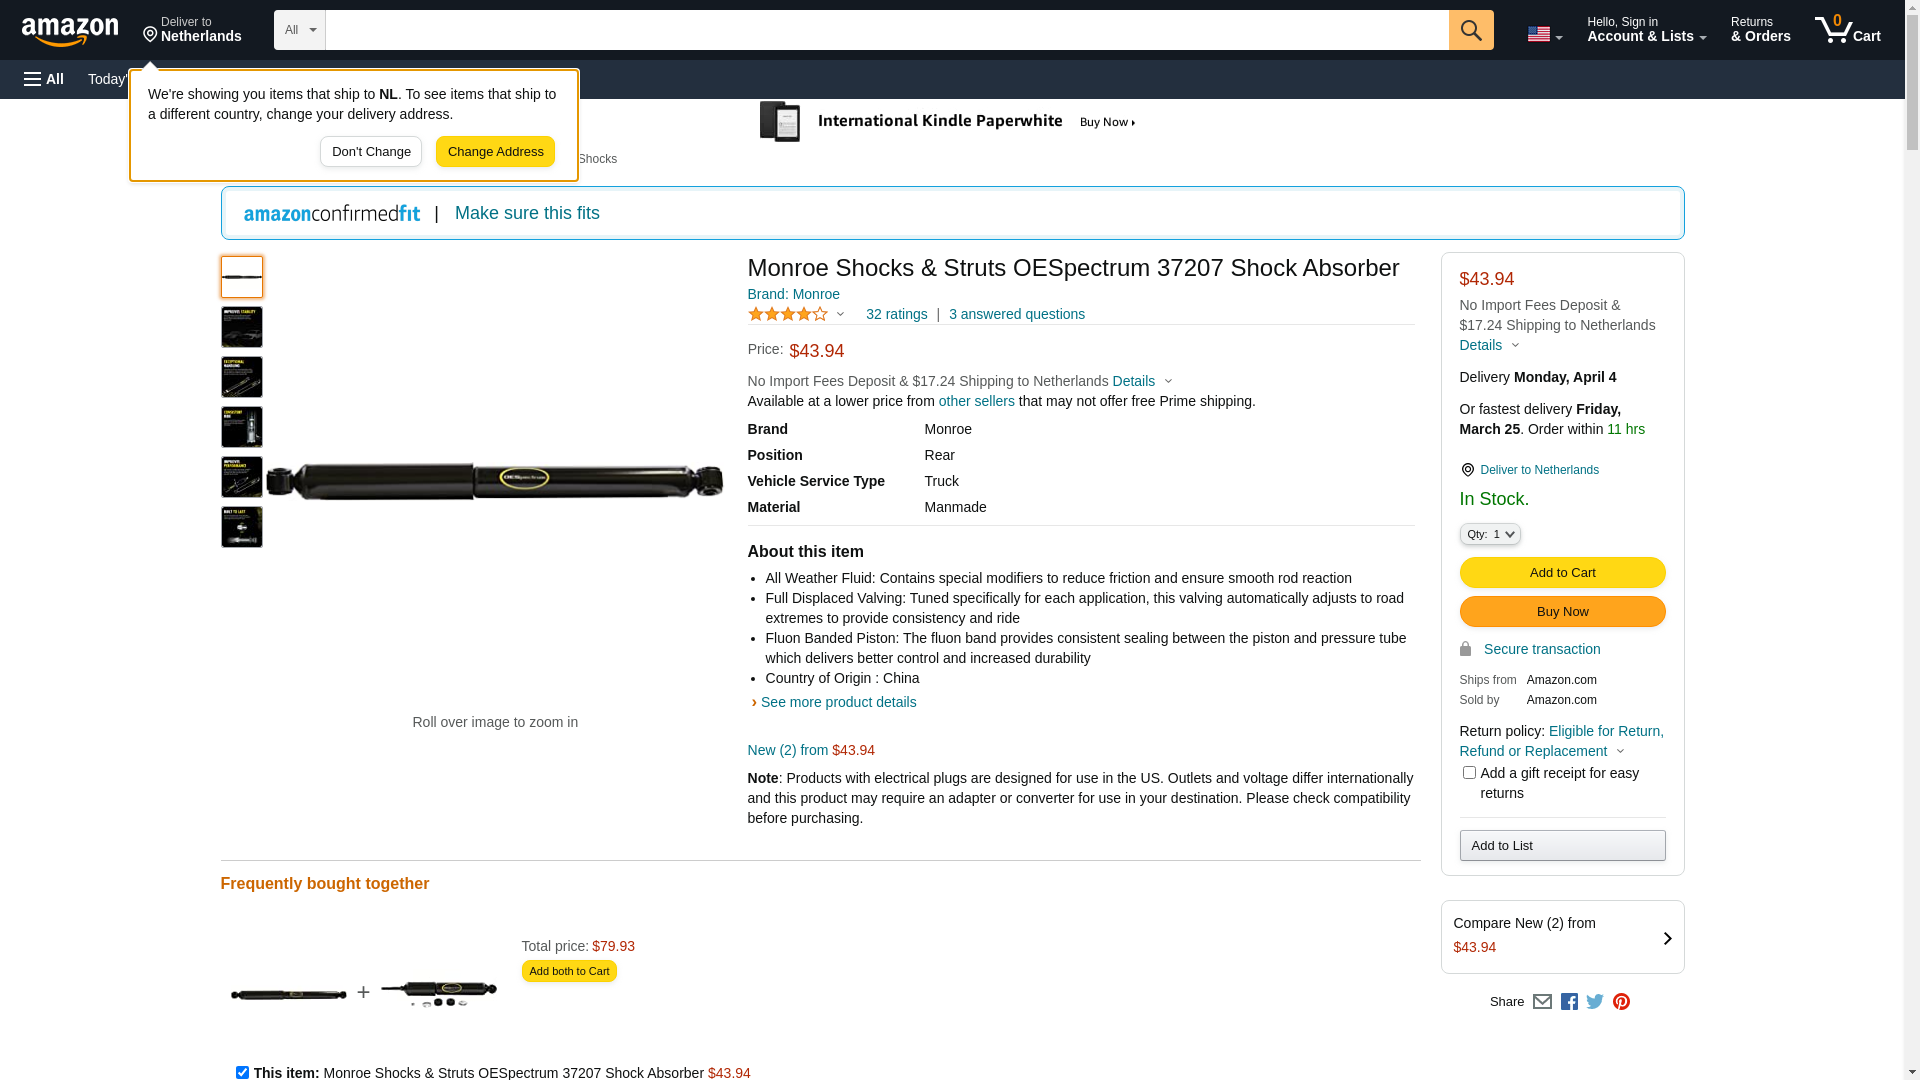Screen dimensions: 1920x1080
Task: Click the Add to Cart button
Action: [x=1562, y=573]
